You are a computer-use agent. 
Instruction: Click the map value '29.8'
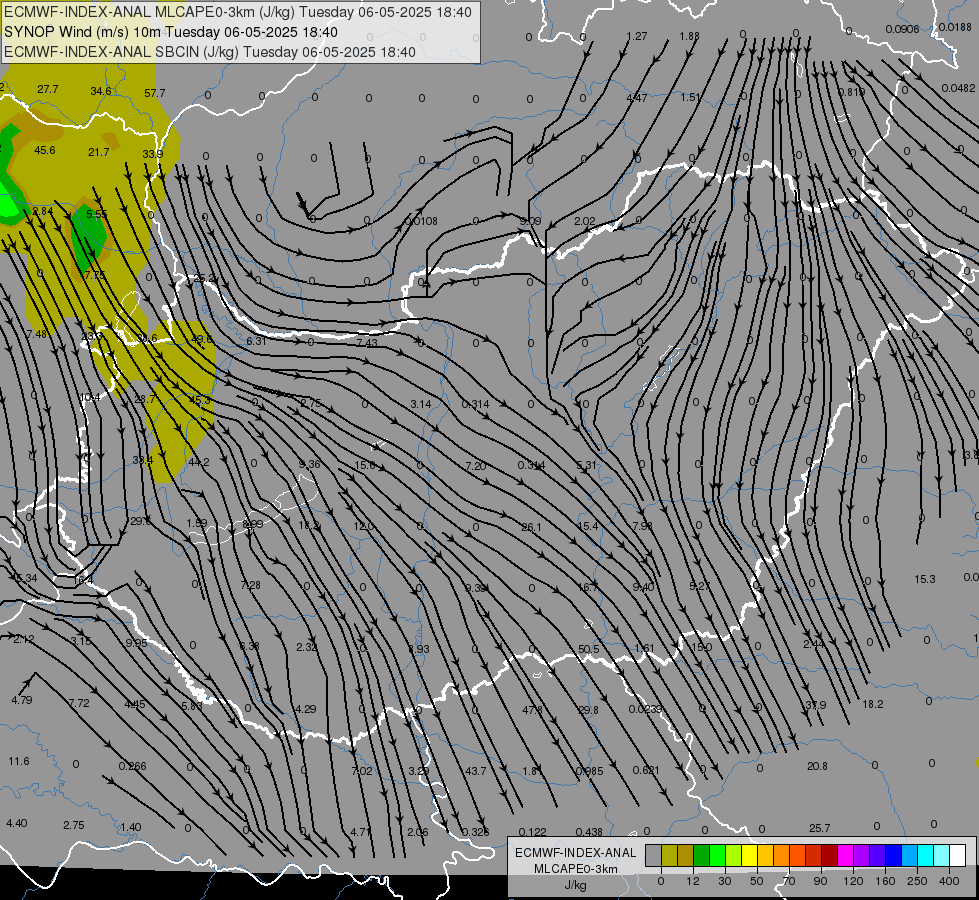(x=588, y=710)
